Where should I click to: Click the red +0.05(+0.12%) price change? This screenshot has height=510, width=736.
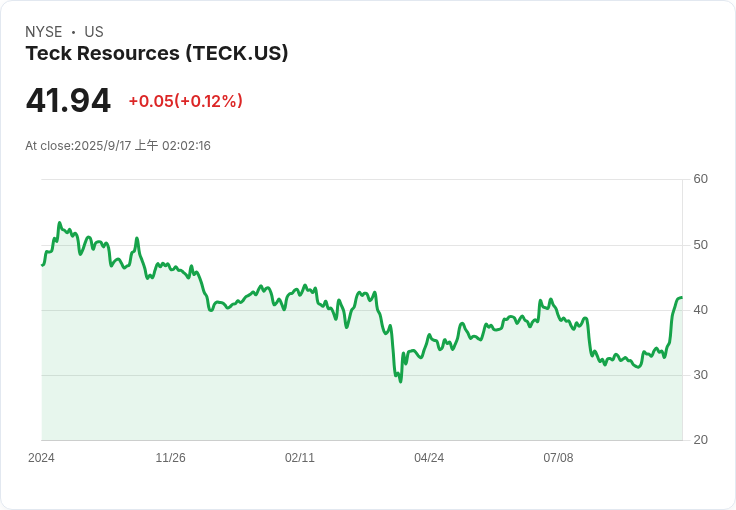(x=185, y=101)
